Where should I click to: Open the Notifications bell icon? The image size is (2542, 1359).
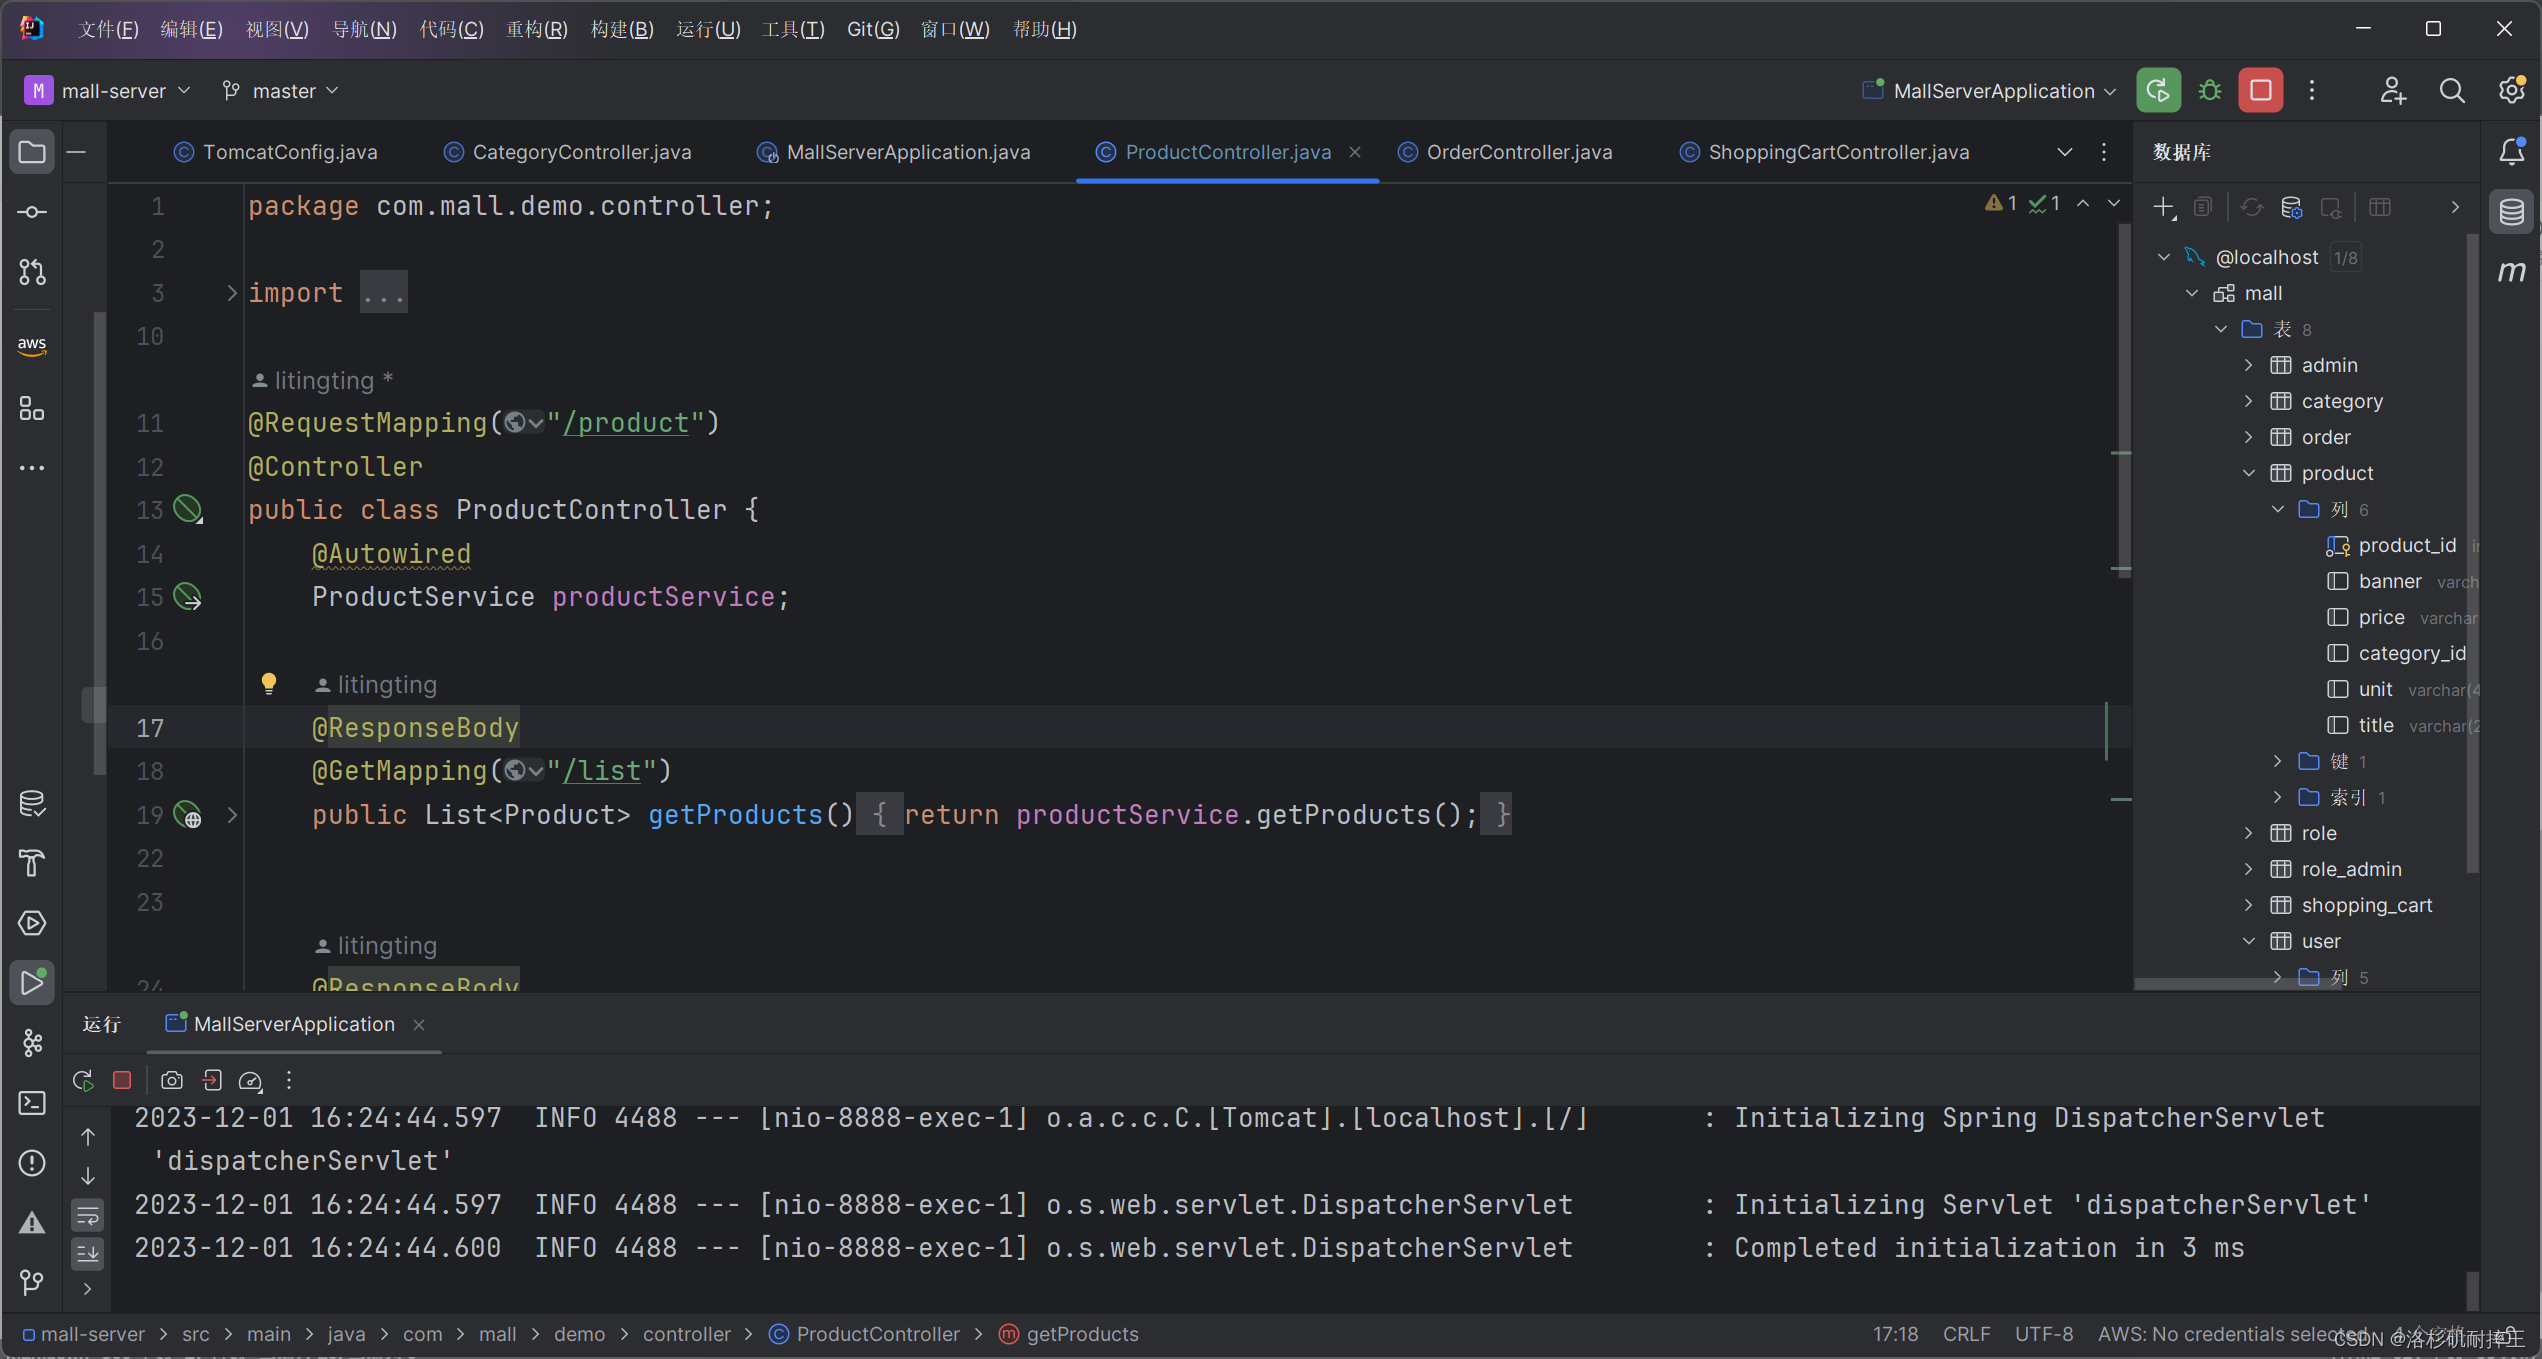[x=2512, y=152]
